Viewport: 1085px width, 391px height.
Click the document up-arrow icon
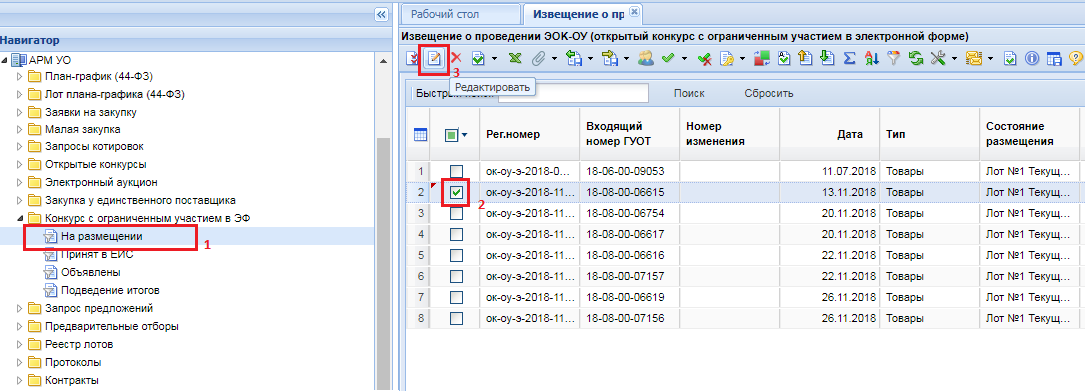click(805, 59)
